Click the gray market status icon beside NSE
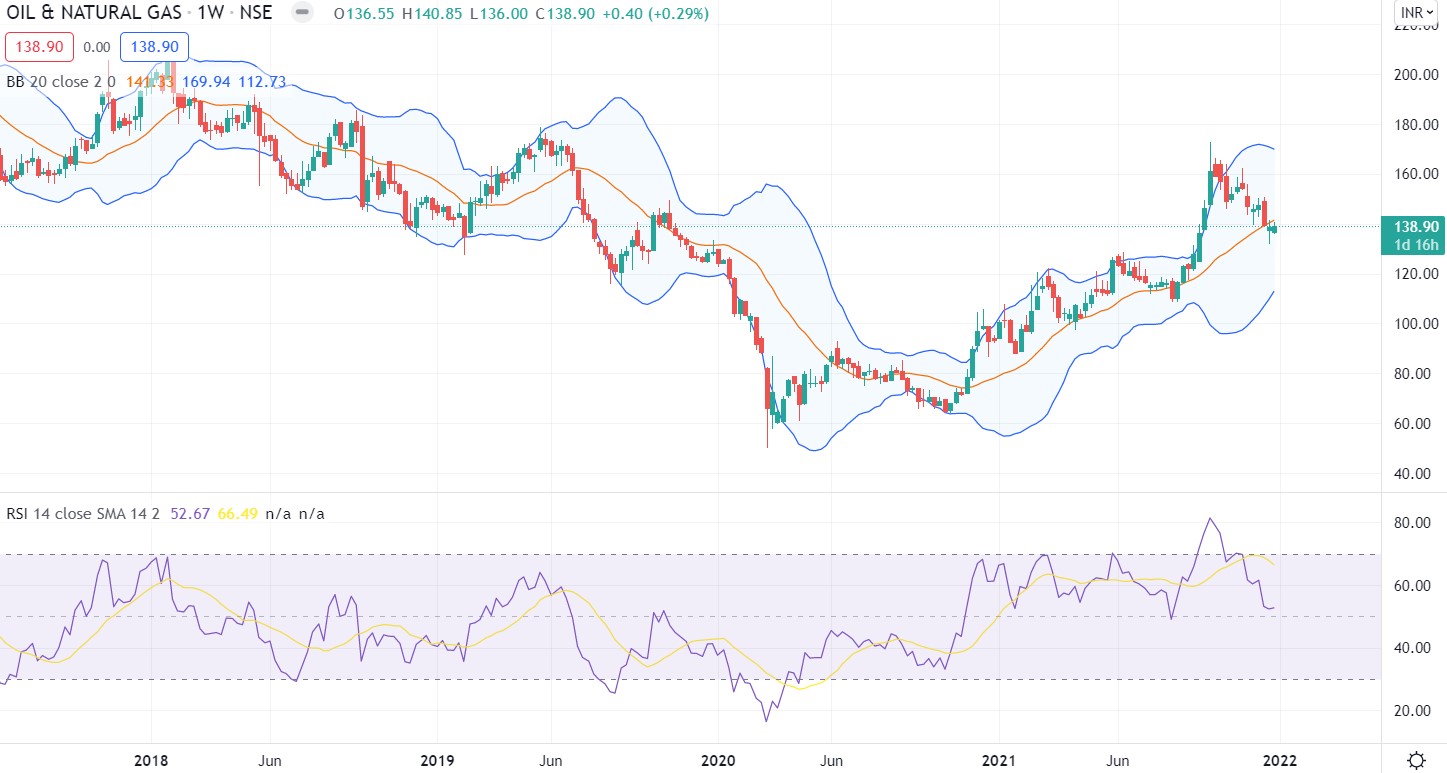 301,14
